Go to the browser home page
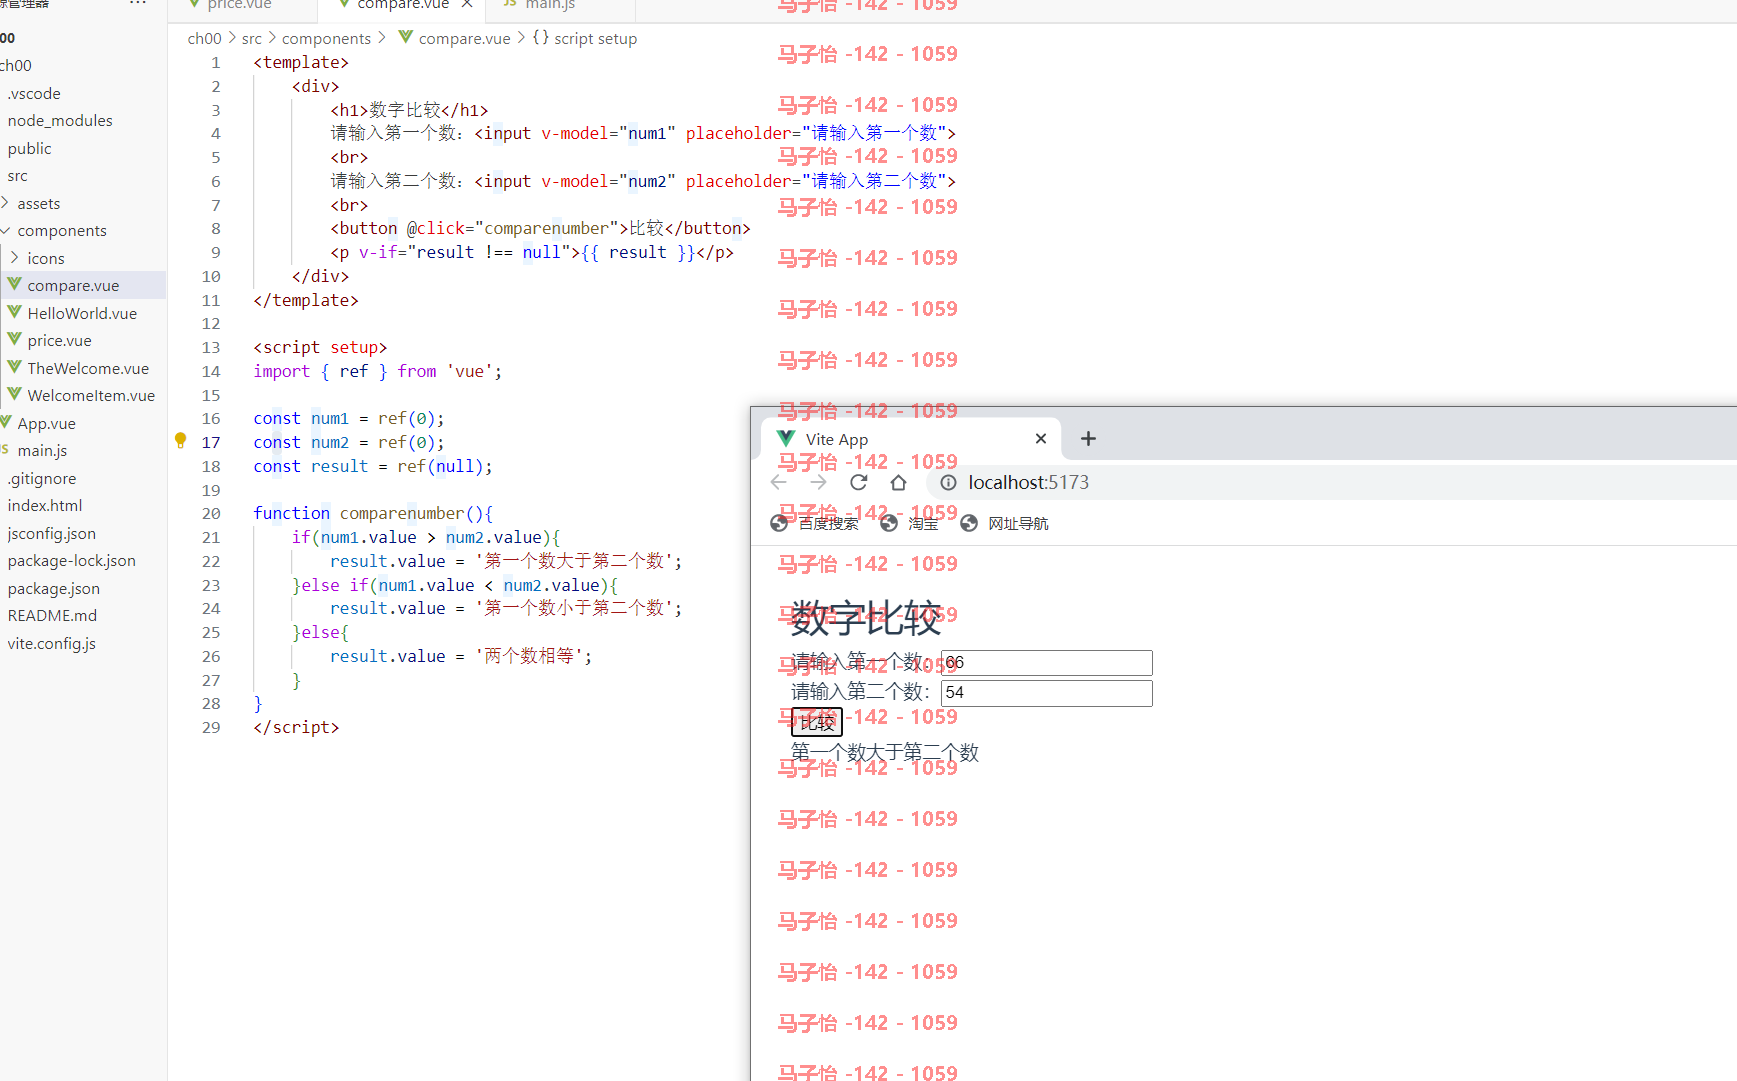 pos(898,482)
